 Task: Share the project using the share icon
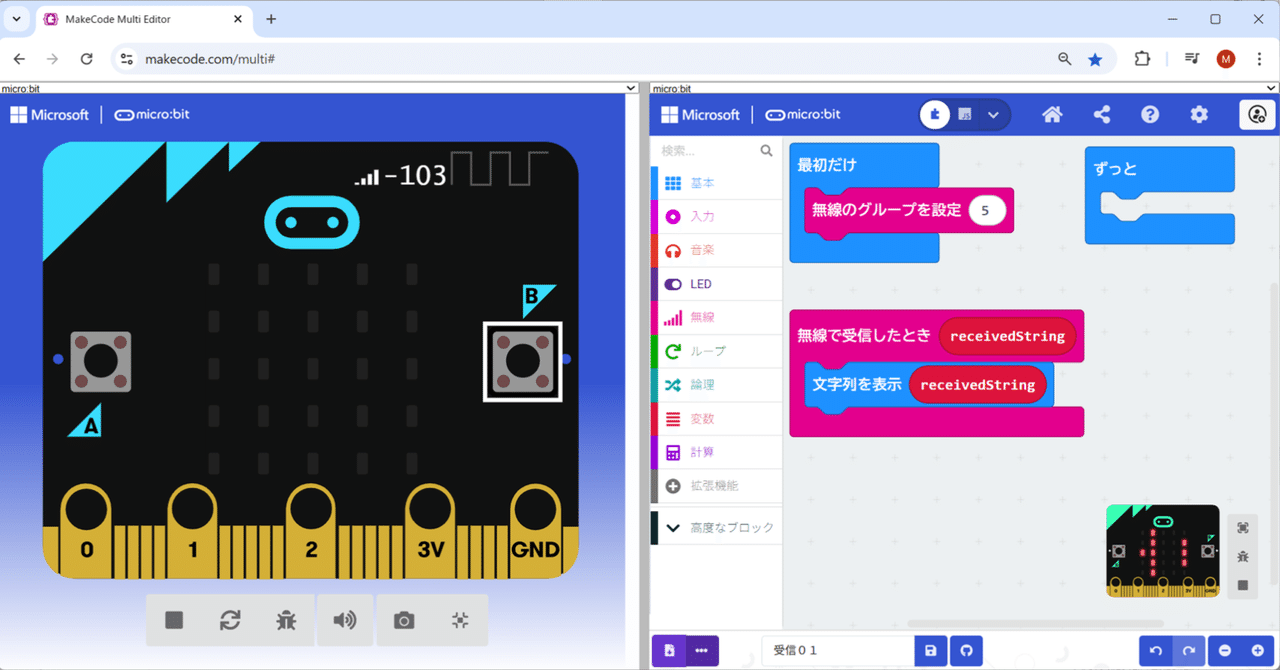click(1101, 114)
